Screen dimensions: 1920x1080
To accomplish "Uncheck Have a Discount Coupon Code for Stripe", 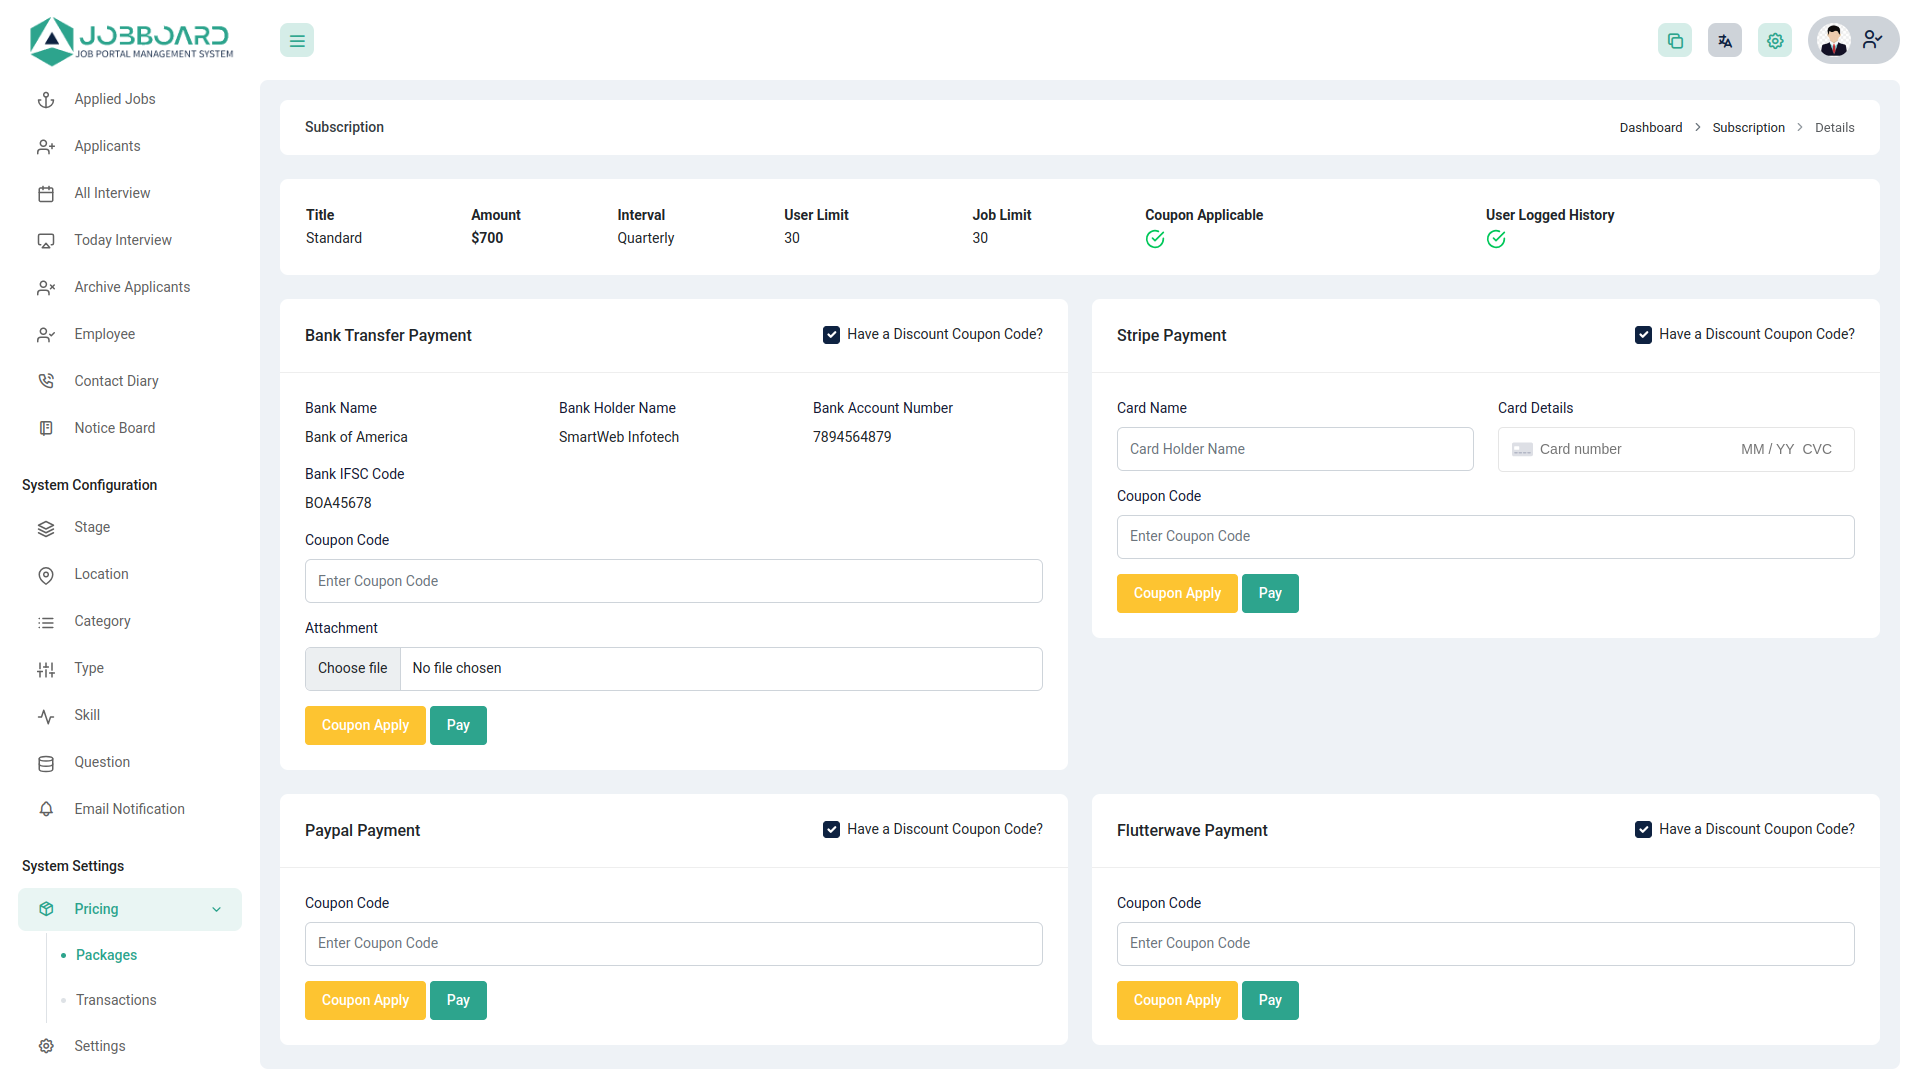I will pyautogui.click(x=1643, y=334).
